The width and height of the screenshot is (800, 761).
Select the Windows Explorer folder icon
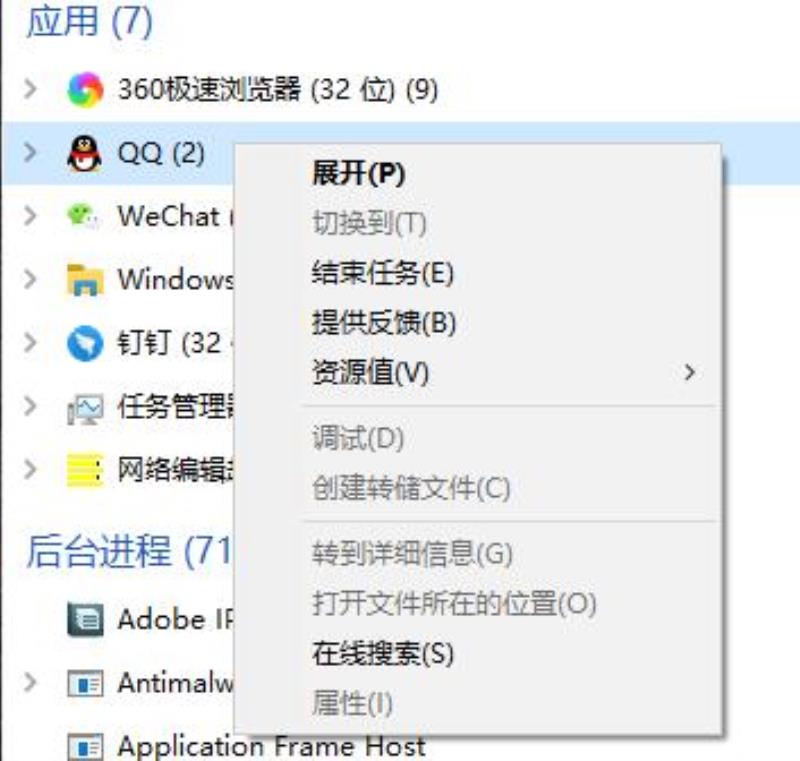pyautogui.click(x=85, y=280)
